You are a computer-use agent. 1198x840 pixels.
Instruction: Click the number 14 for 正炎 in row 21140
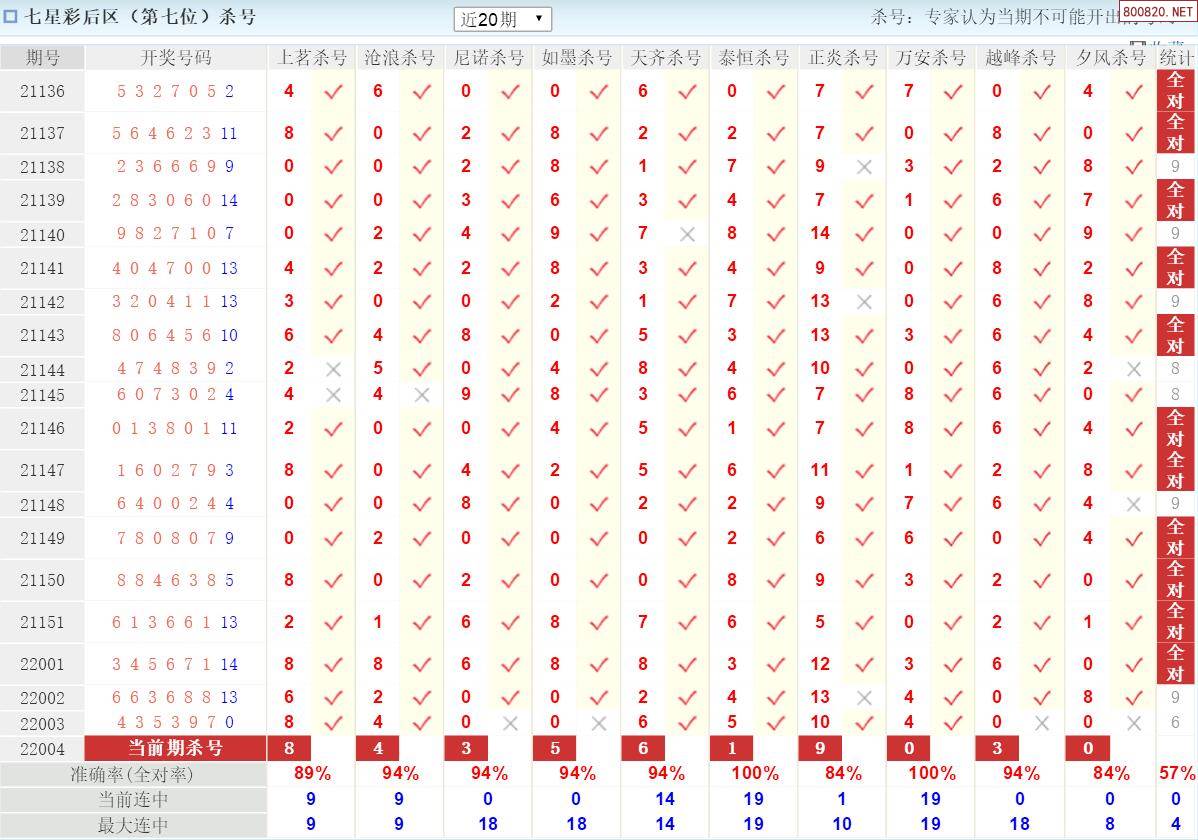(820, 233)
